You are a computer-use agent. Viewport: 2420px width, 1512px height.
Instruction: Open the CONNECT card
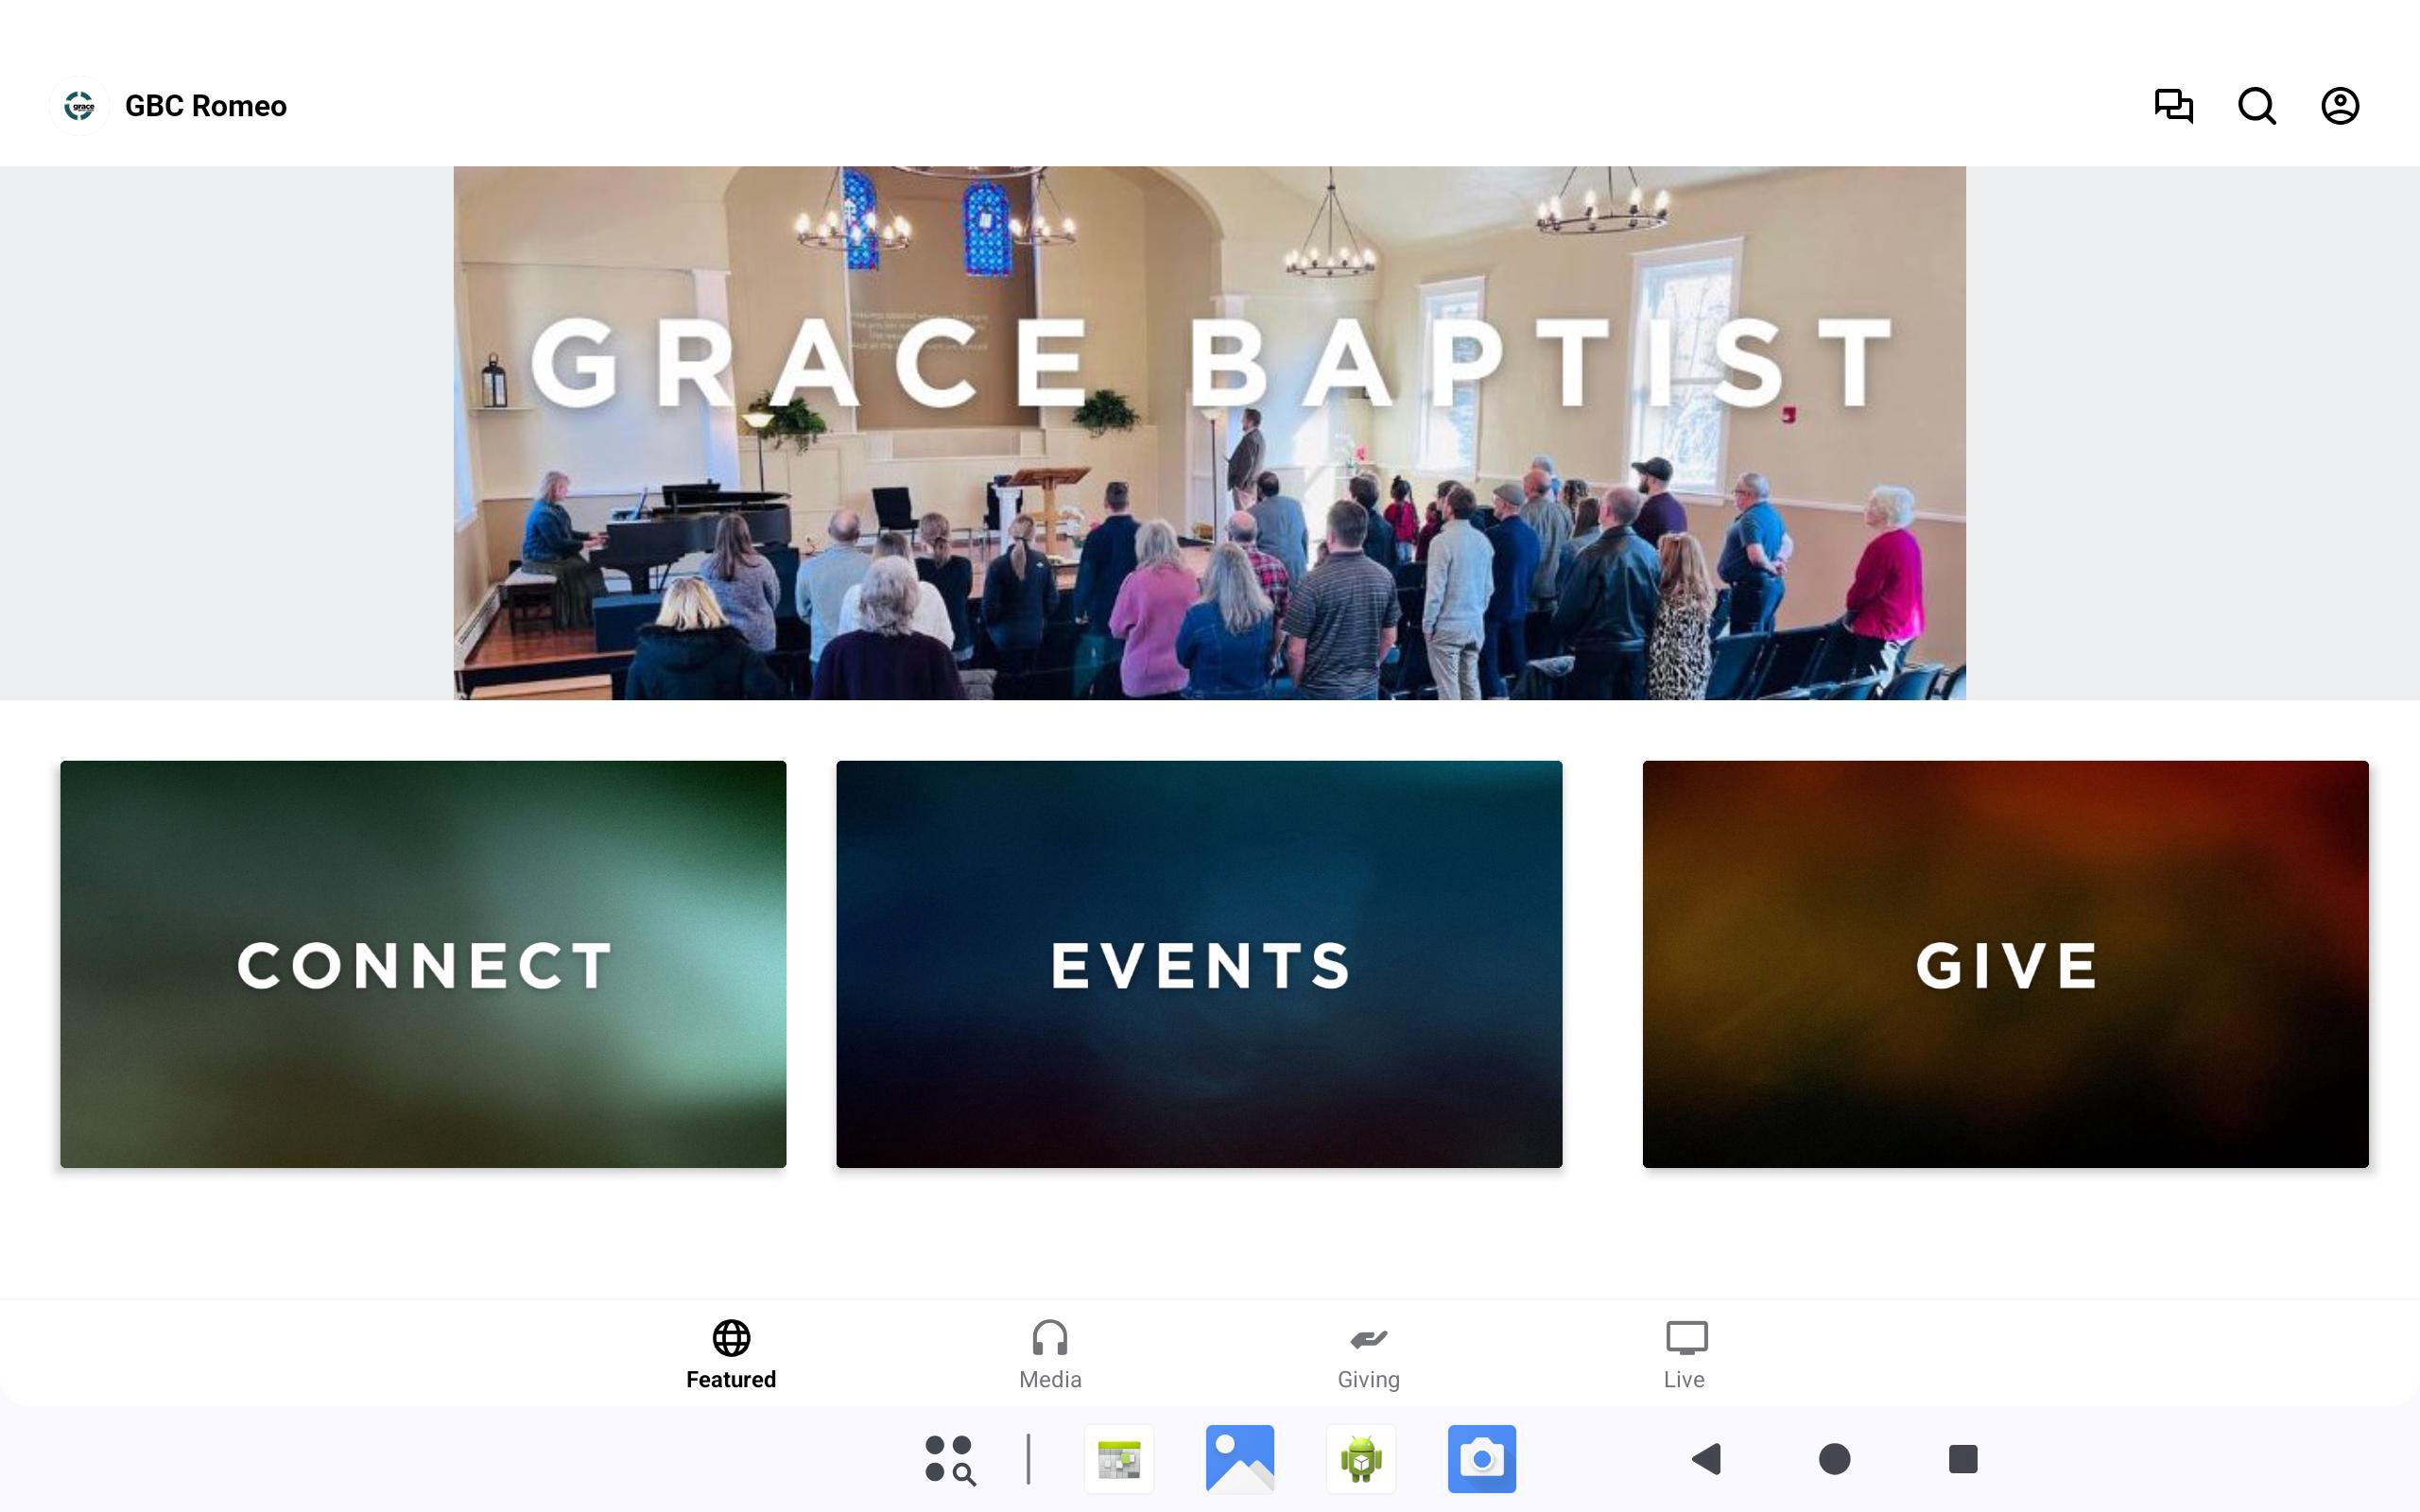[423, 964]
